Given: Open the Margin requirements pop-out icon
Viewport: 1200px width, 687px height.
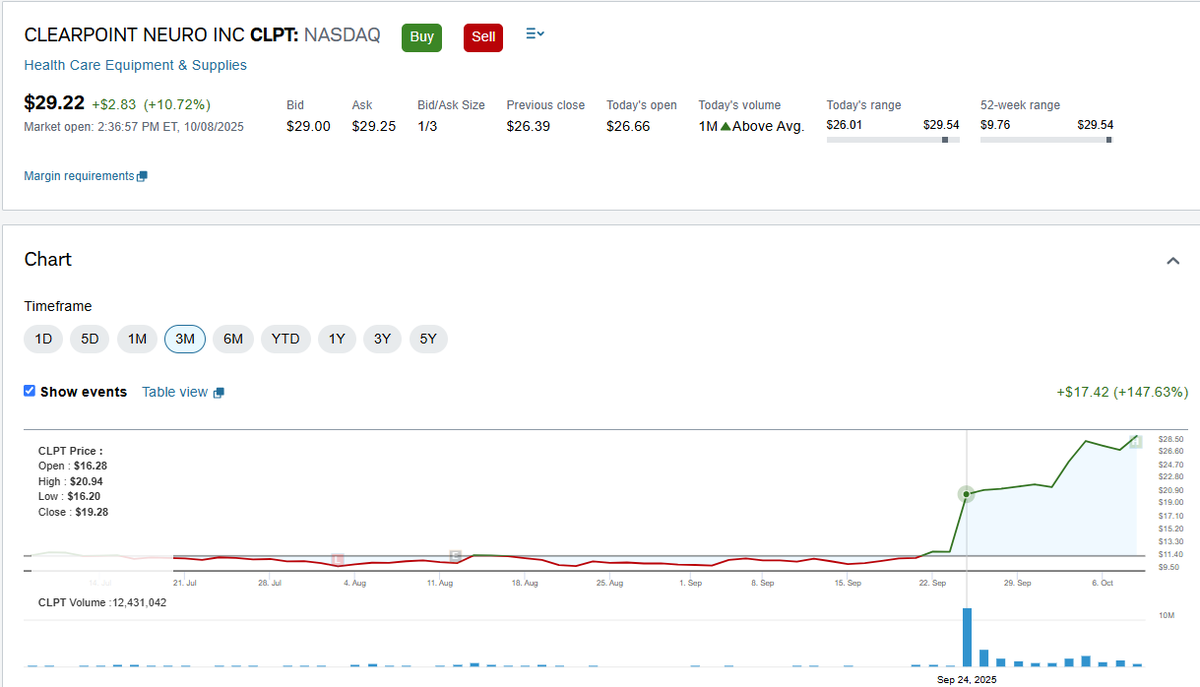Looking at the screenshot, I should (x=142, y=177).
